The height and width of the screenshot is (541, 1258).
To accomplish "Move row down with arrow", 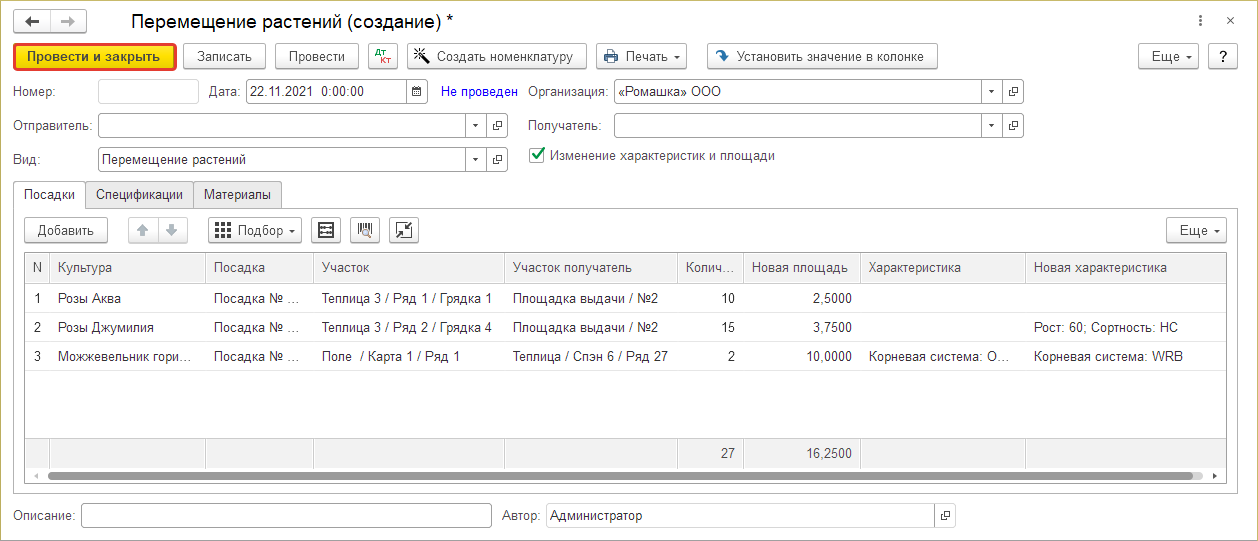I will (171, 231).
